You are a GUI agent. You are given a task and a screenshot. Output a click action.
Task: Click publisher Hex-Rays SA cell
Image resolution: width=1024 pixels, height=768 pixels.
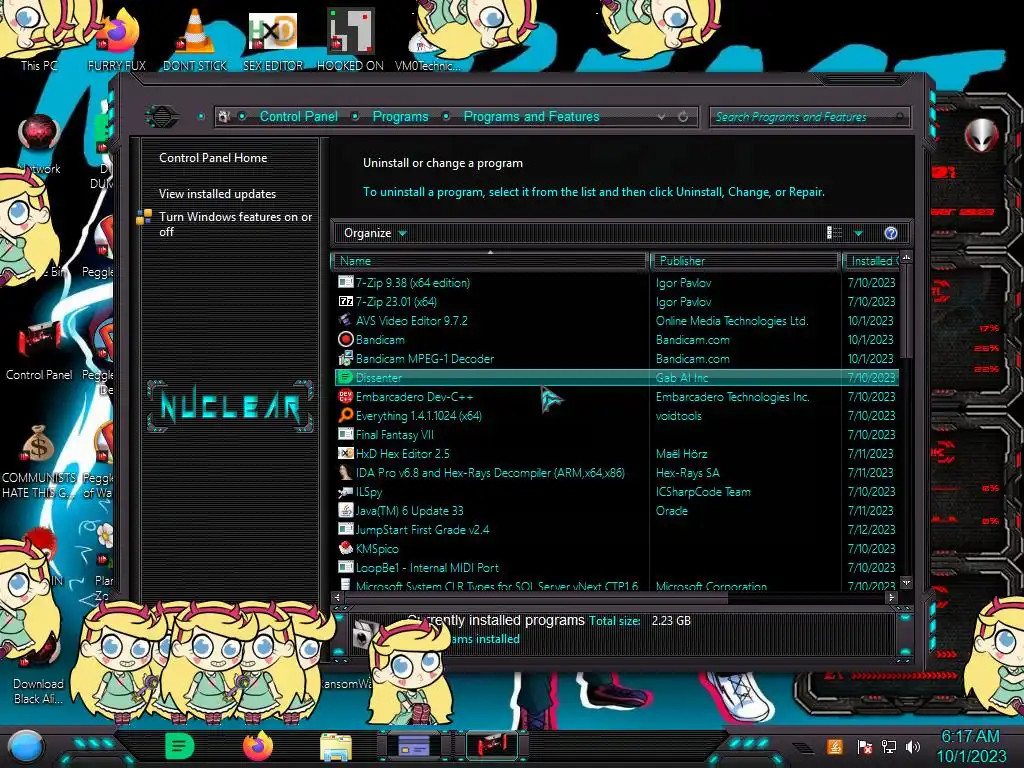[x=687, y=473]
